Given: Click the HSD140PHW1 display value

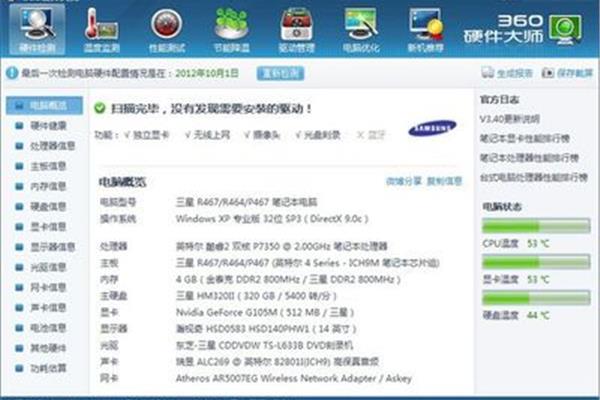Looking at the screenshot, I should (x=266, y=329).
